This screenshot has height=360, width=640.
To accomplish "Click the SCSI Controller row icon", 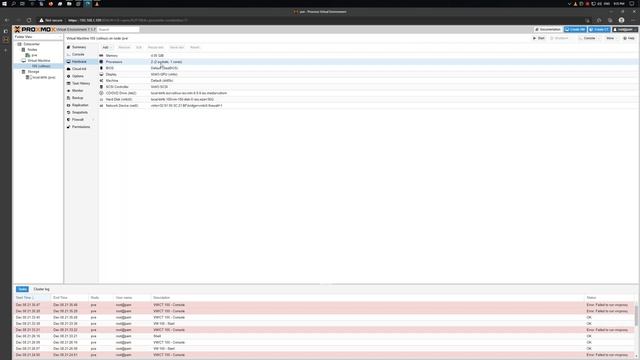I will [x=101, y=87].
